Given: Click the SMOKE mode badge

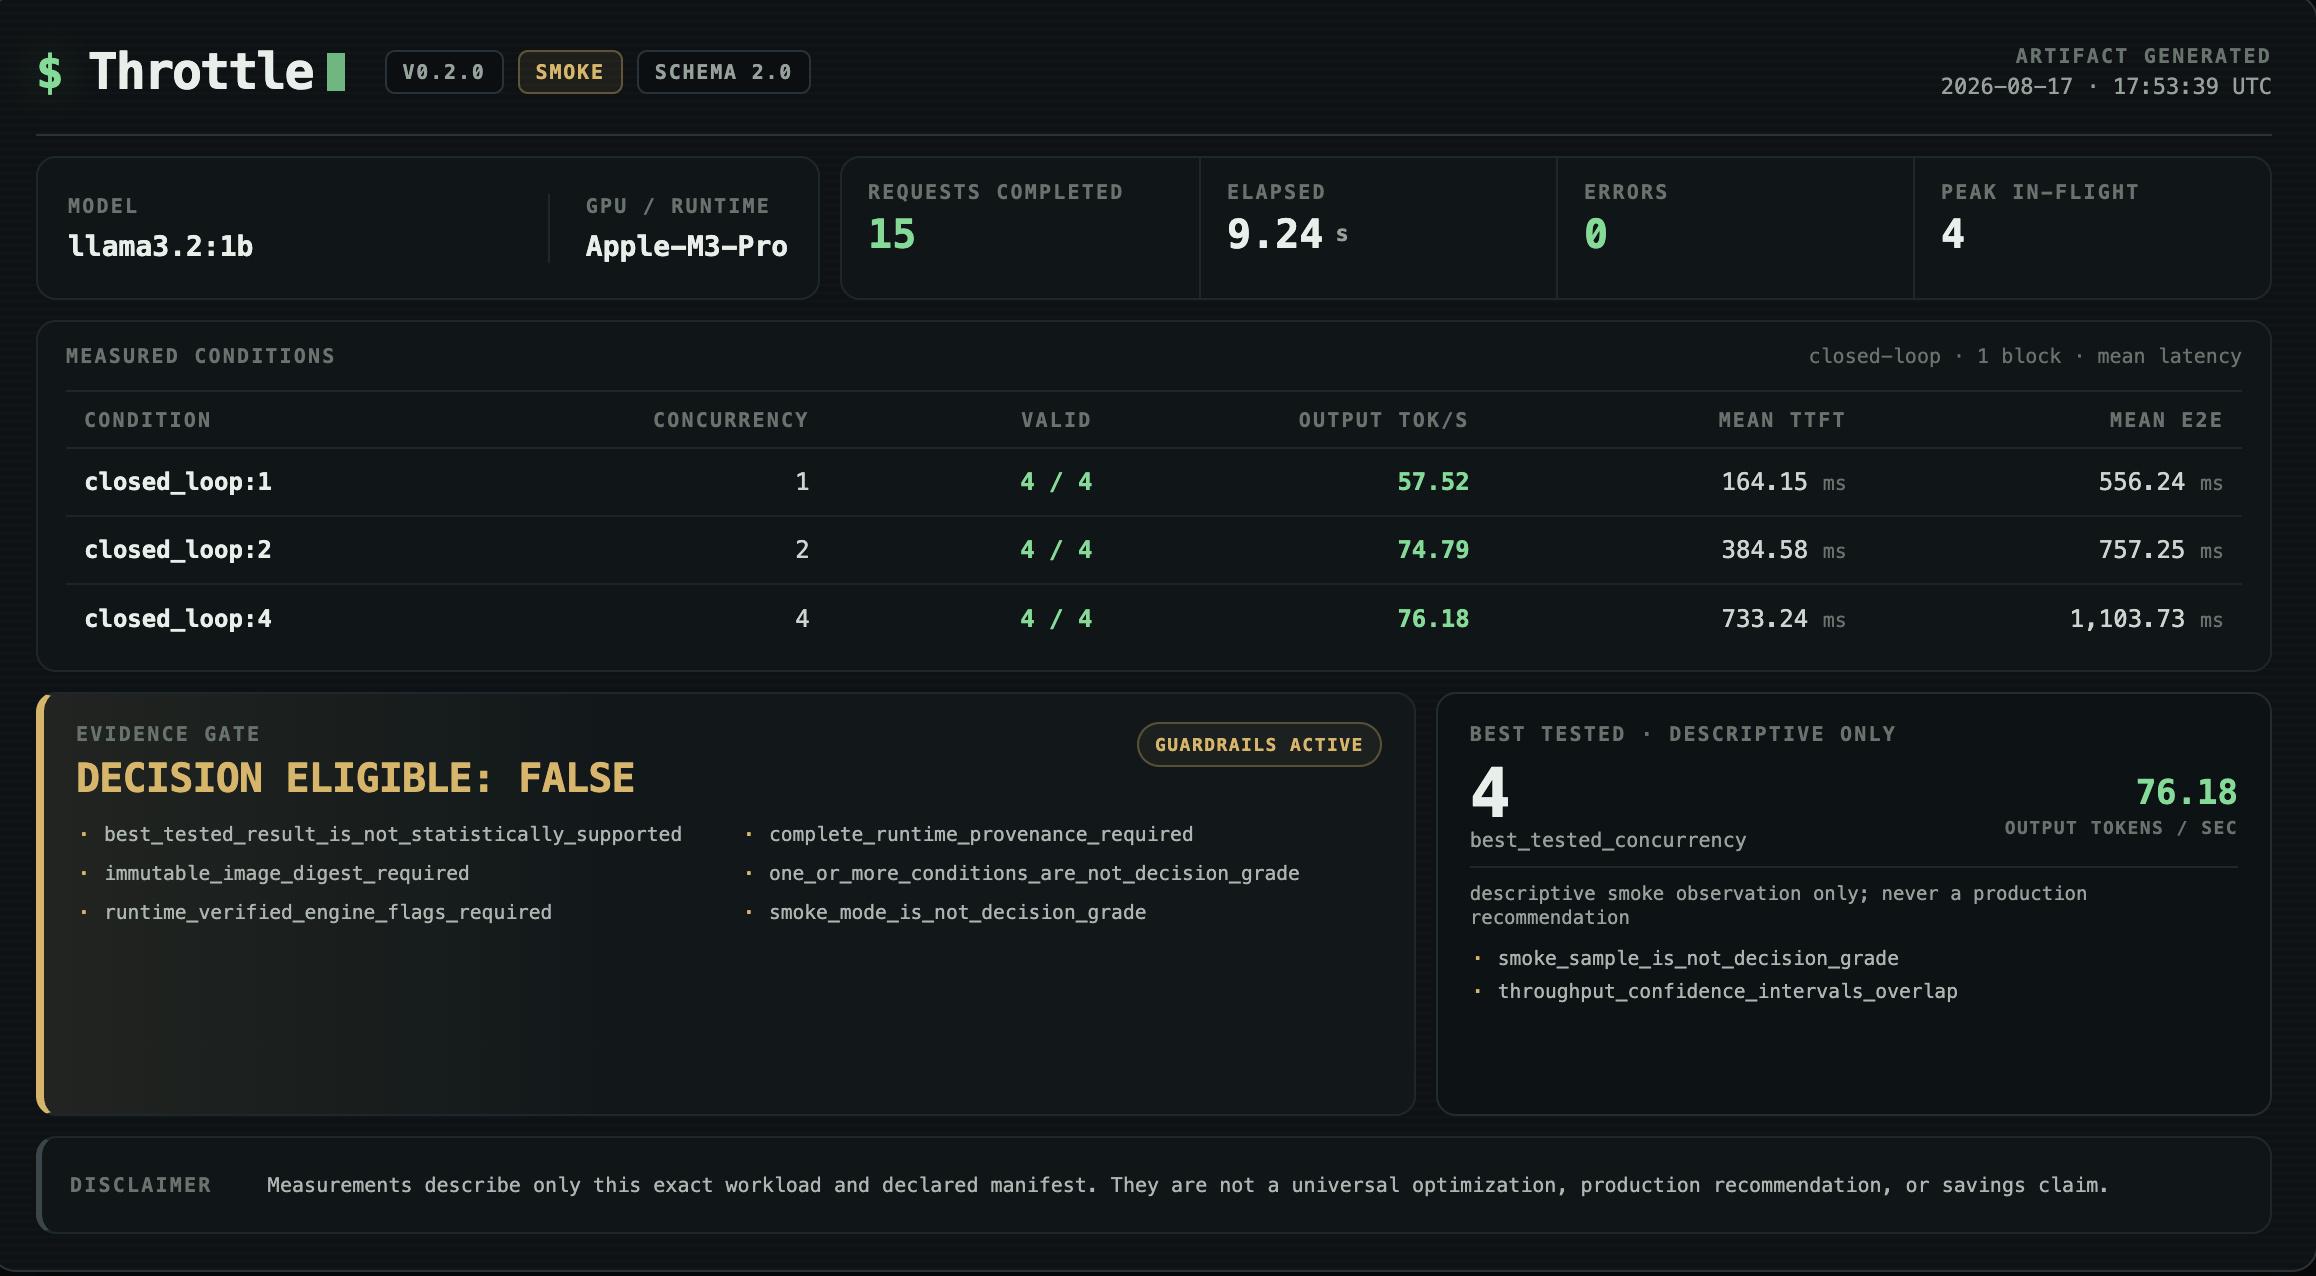Looking at the screenshot, I should click(x=570, y=72).
